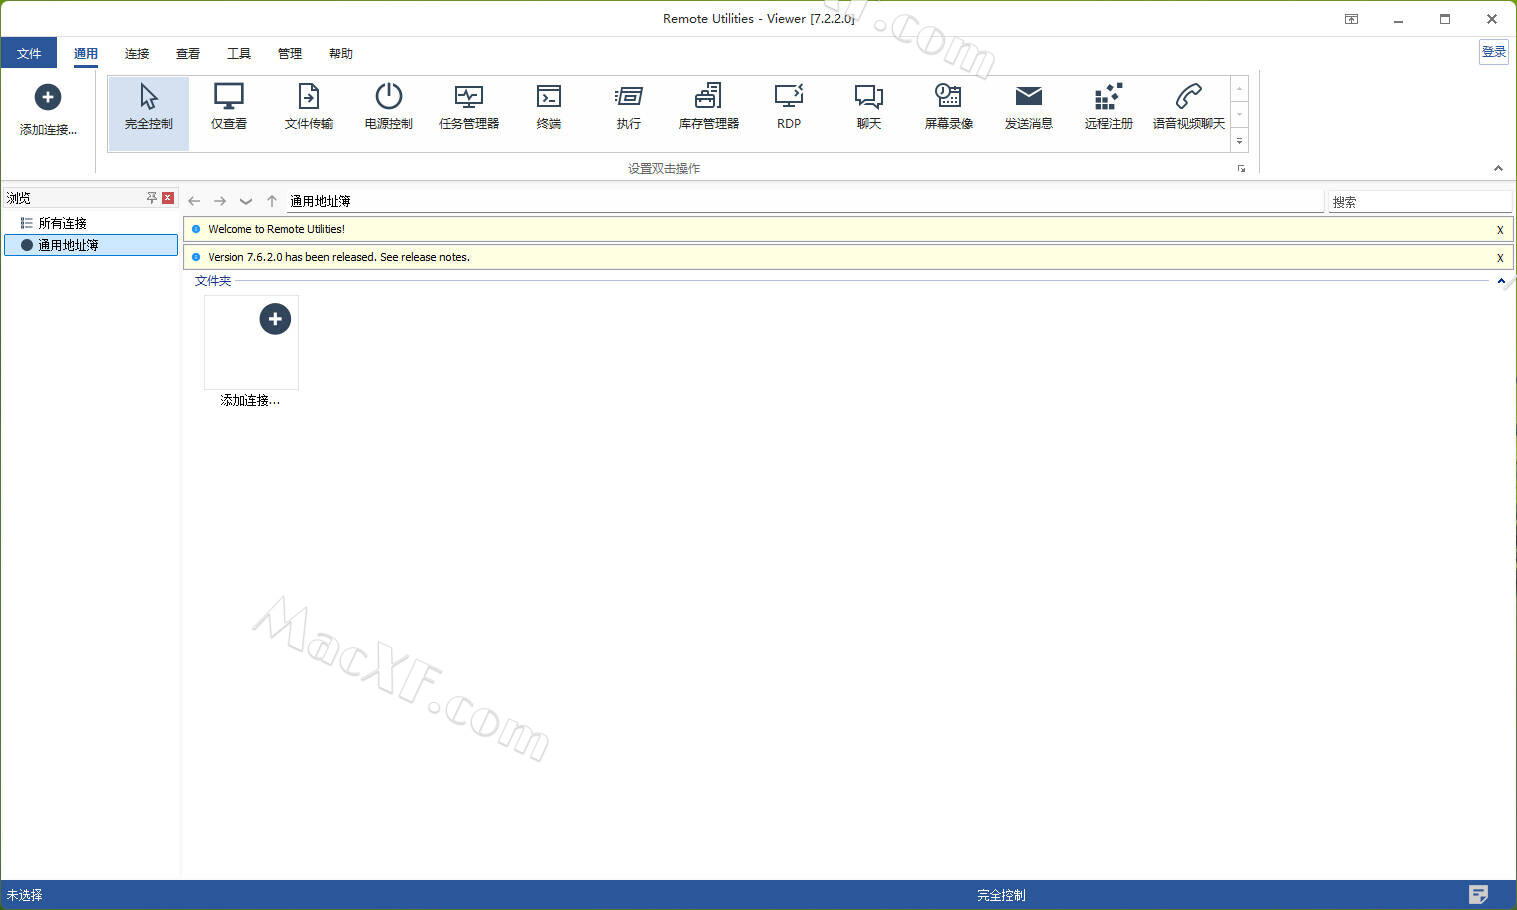Dismiss the Version 7.6.2.0 released notification
The image size is (1517, 910).
click(x=1500, y=258)
